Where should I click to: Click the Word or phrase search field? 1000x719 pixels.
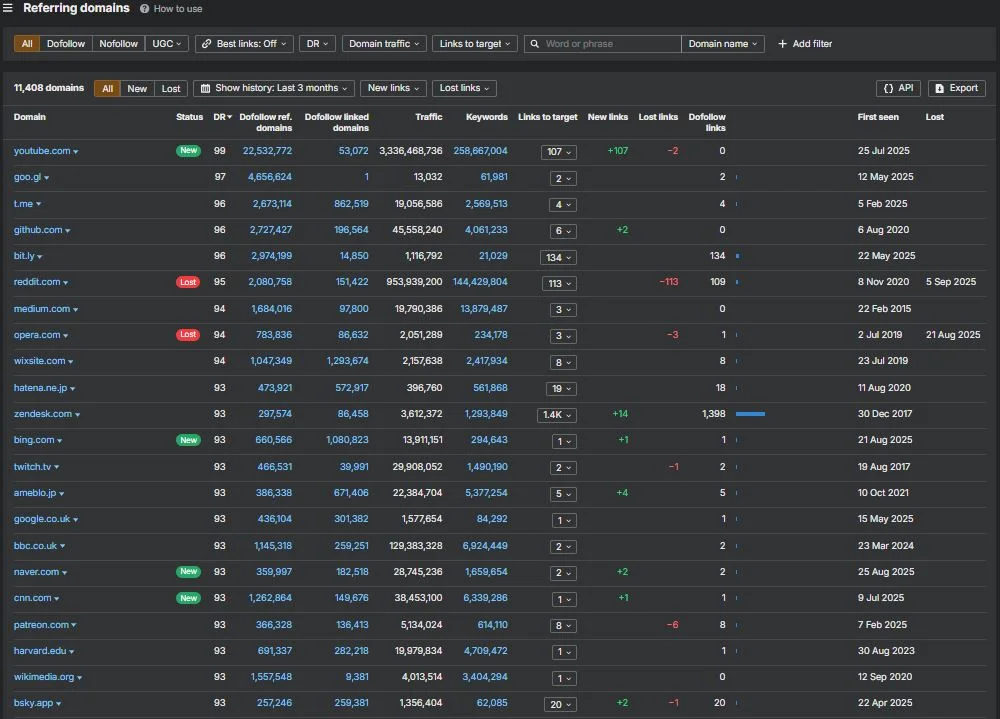603,43
